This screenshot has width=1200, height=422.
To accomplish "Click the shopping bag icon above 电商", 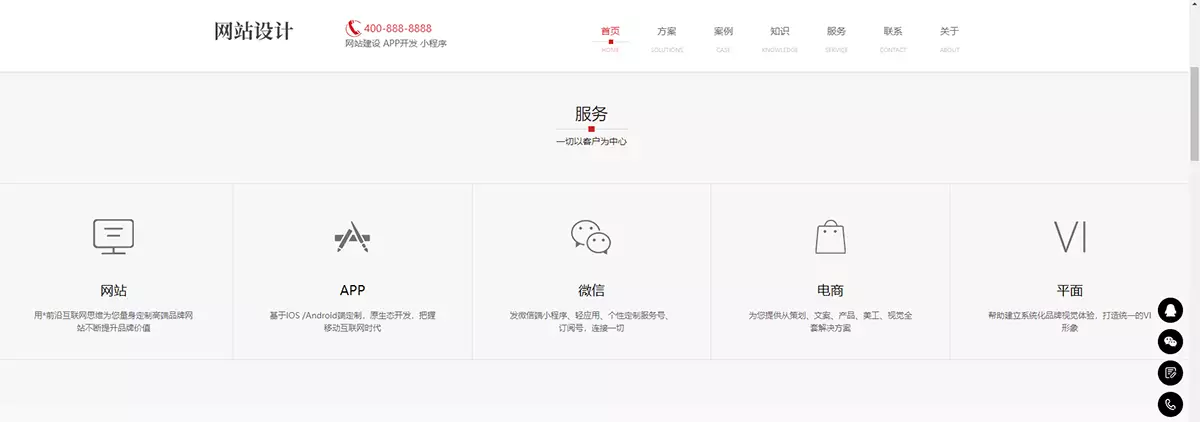I will [830, 237].
